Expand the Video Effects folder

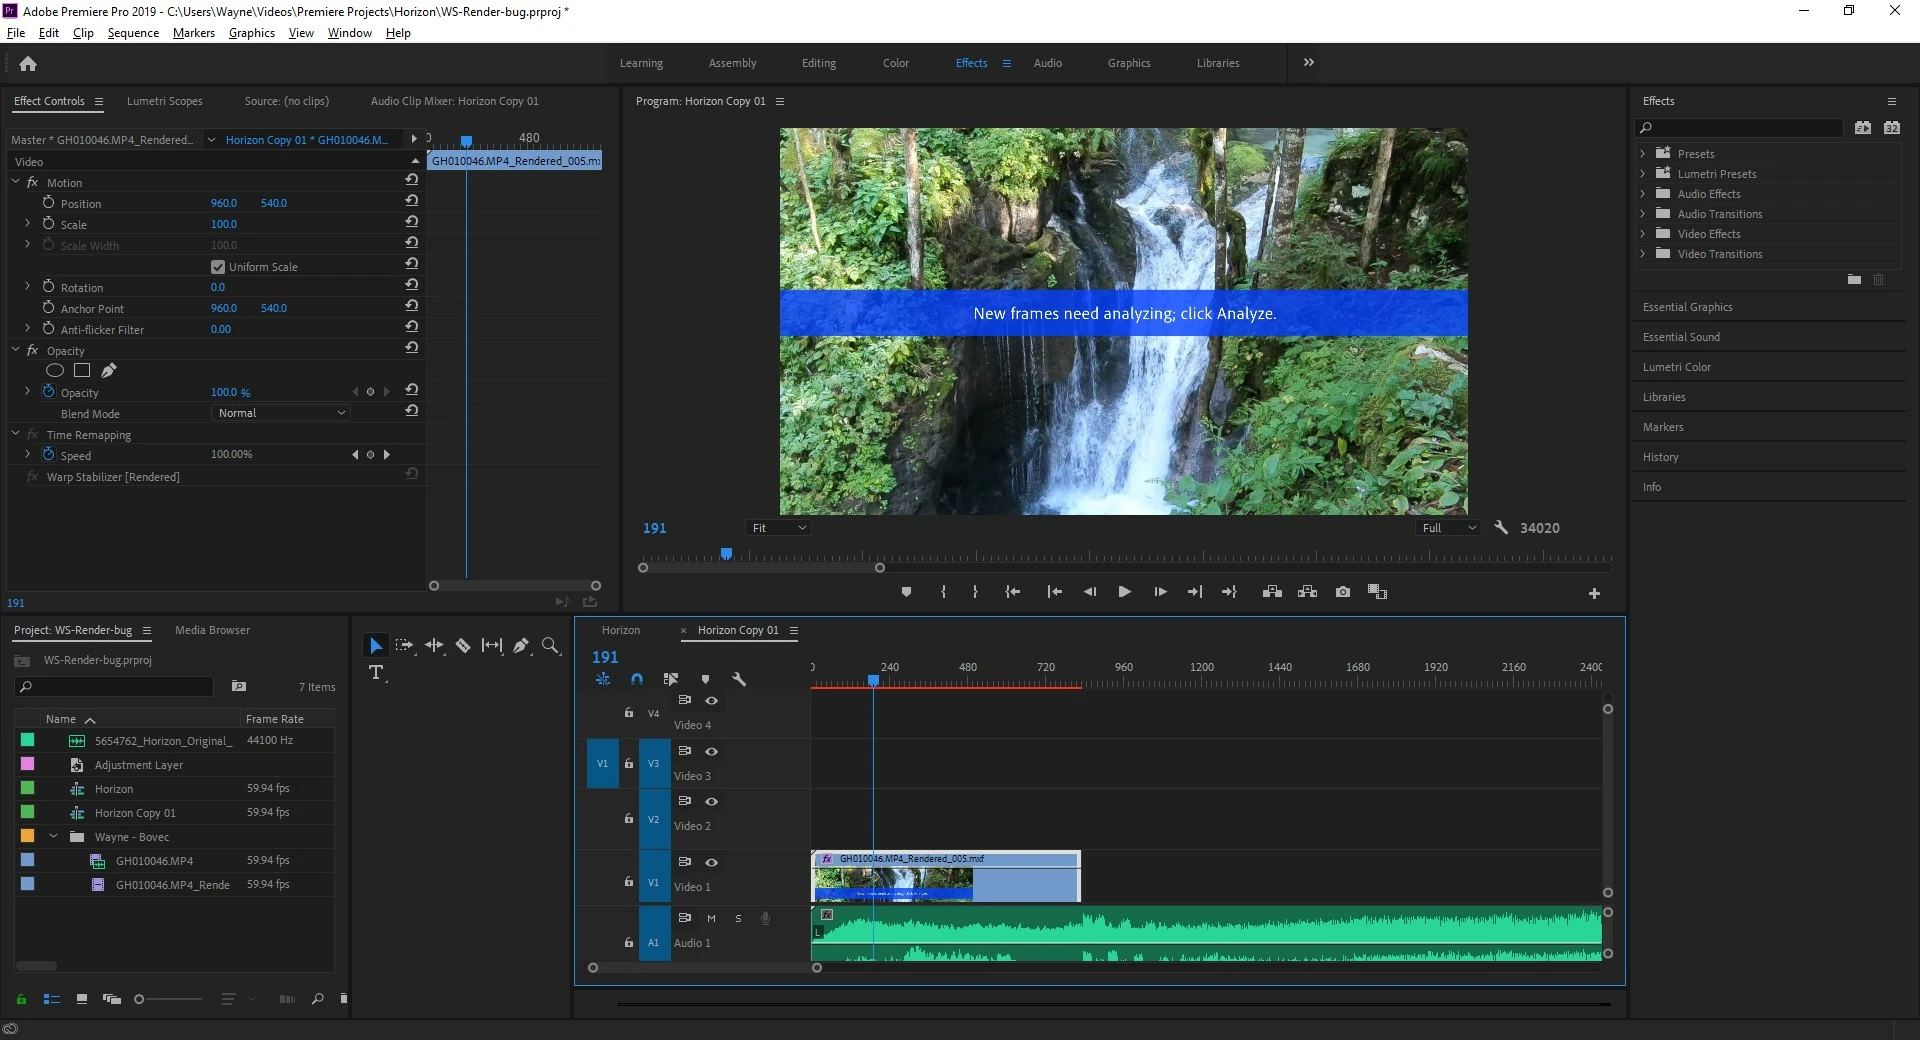point(1643,234)
